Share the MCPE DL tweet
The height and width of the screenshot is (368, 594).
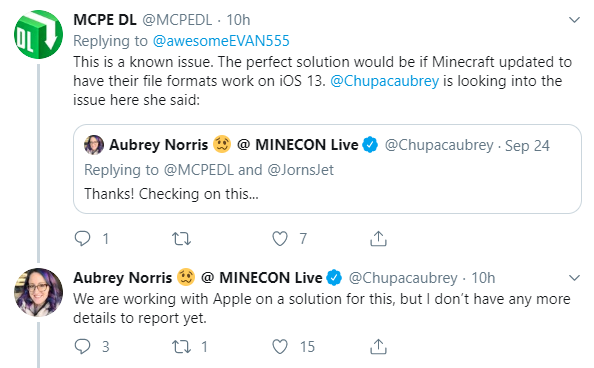click(x=378, y=238)
